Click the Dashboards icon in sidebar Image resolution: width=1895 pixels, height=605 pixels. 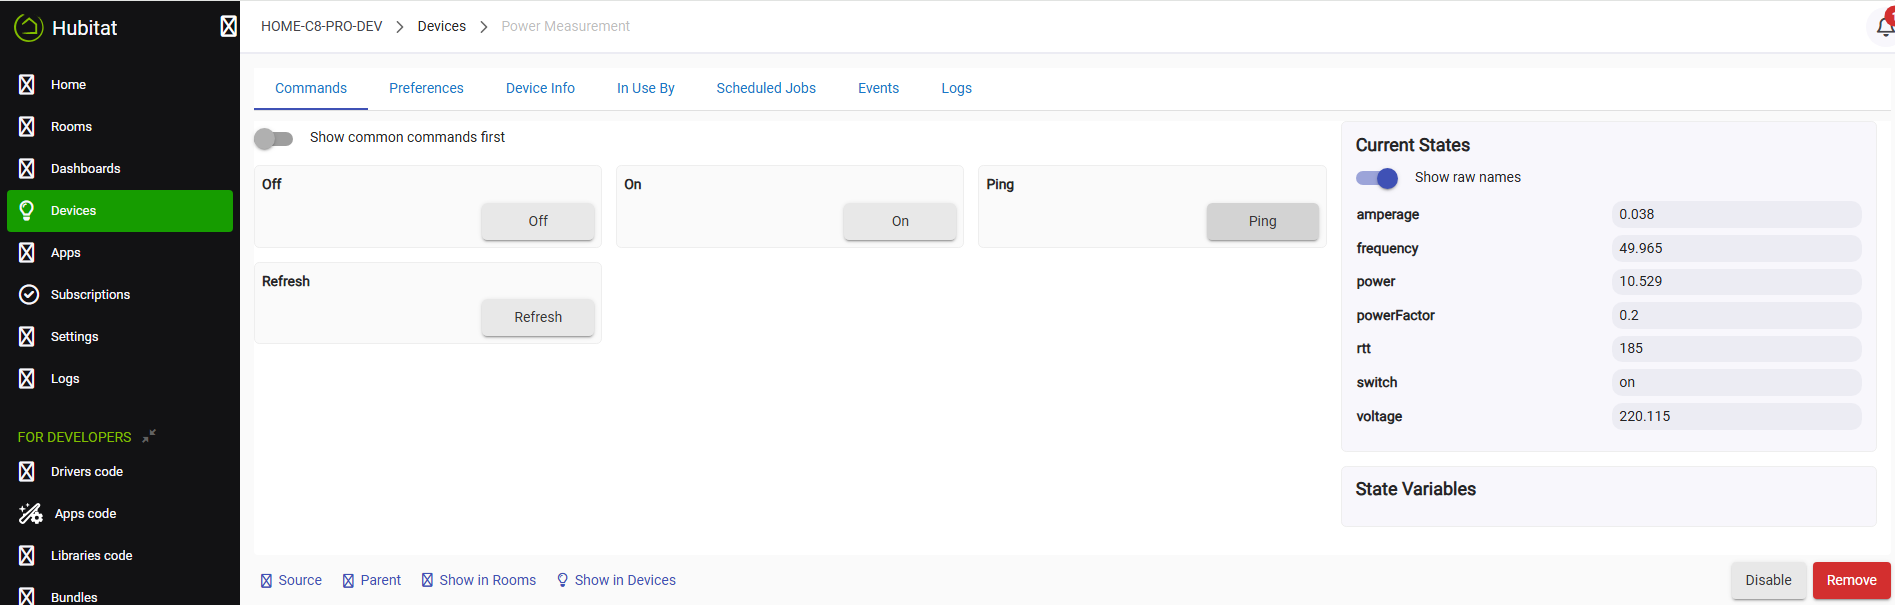(27, 169)
